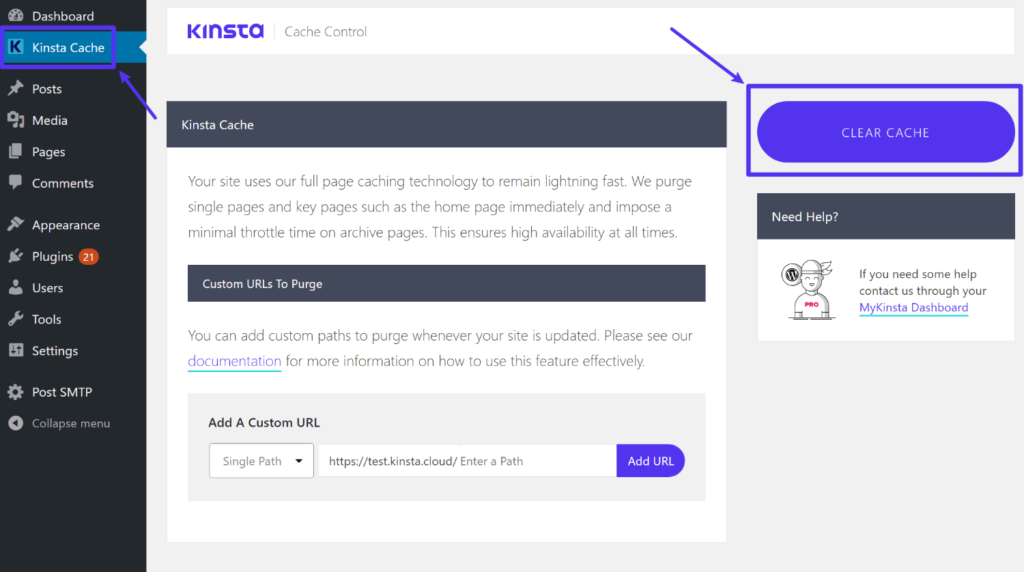
Task: Open the Pages menu item
Action: point(48,152)
